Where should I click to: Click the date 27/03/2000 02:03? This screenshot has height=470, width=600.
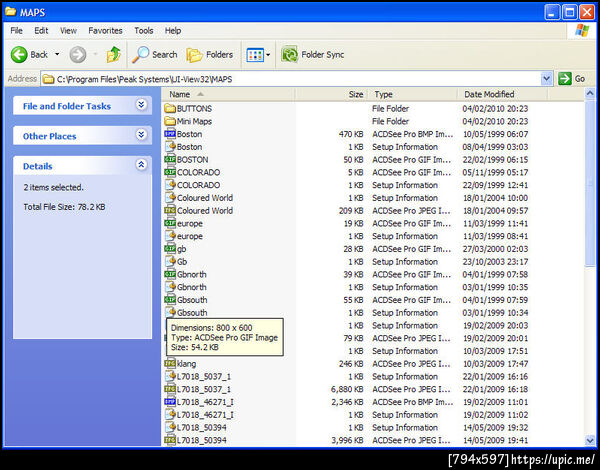[495, 249]
